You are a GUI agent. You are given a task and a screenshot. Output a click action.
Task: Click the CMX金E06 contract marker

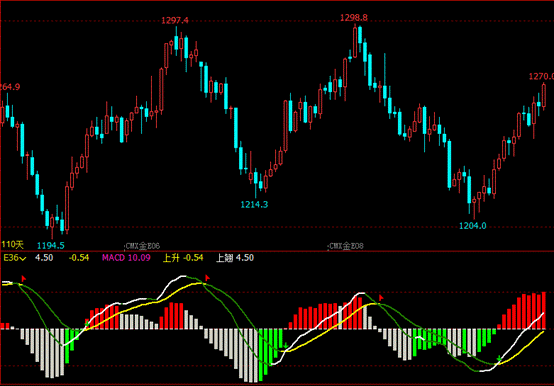[143, 246]
